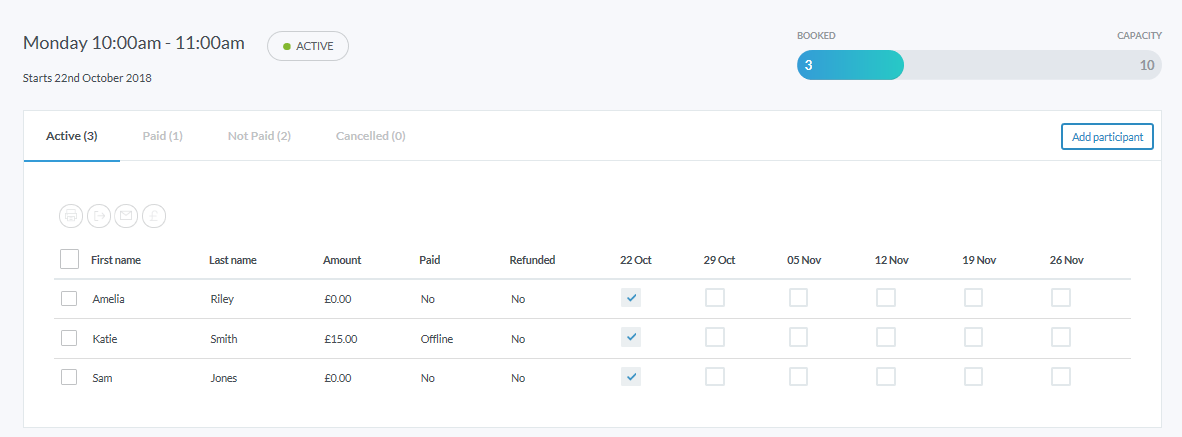Mark Sam as attended on 05 Nov
This screenshot has width=1182, height=437.
[x=799, y=377]
